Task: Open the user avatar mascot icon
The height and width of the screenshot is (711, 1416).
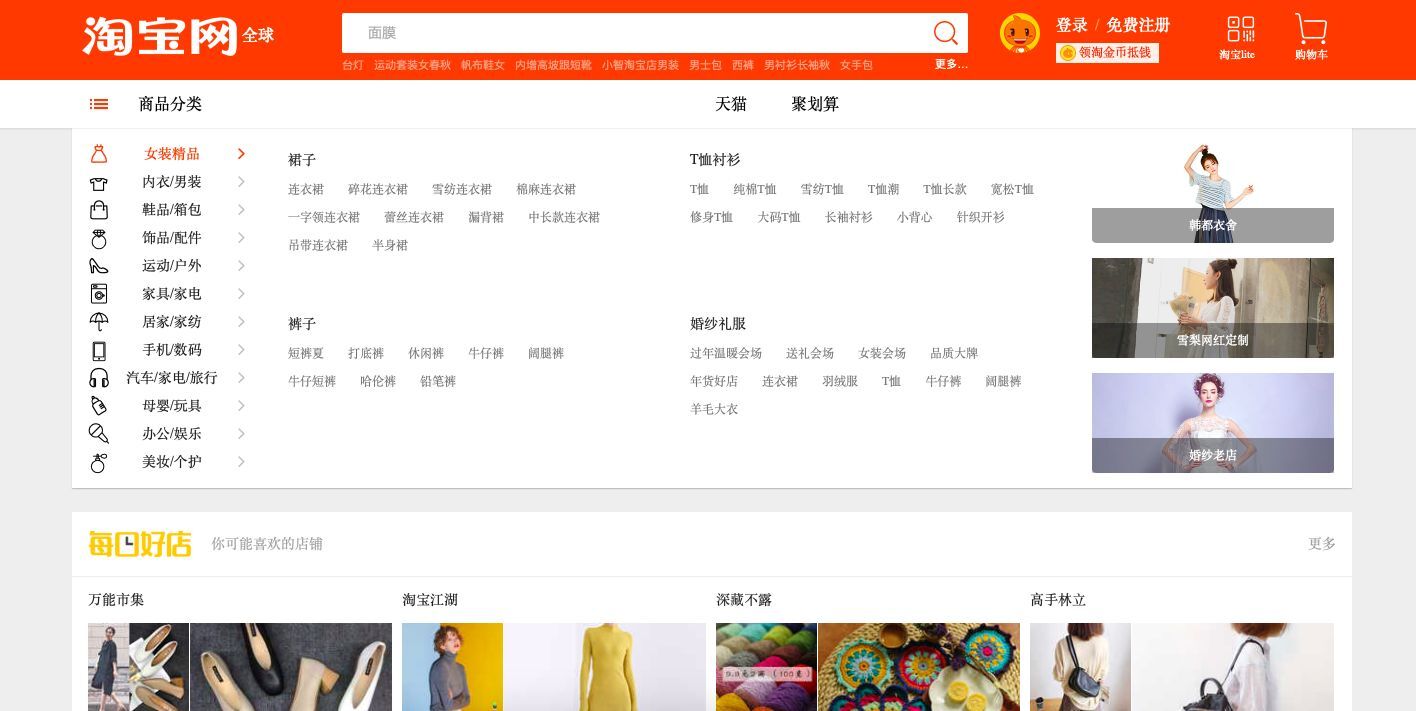Action: pyautogui.click(x=1019, y=33)
